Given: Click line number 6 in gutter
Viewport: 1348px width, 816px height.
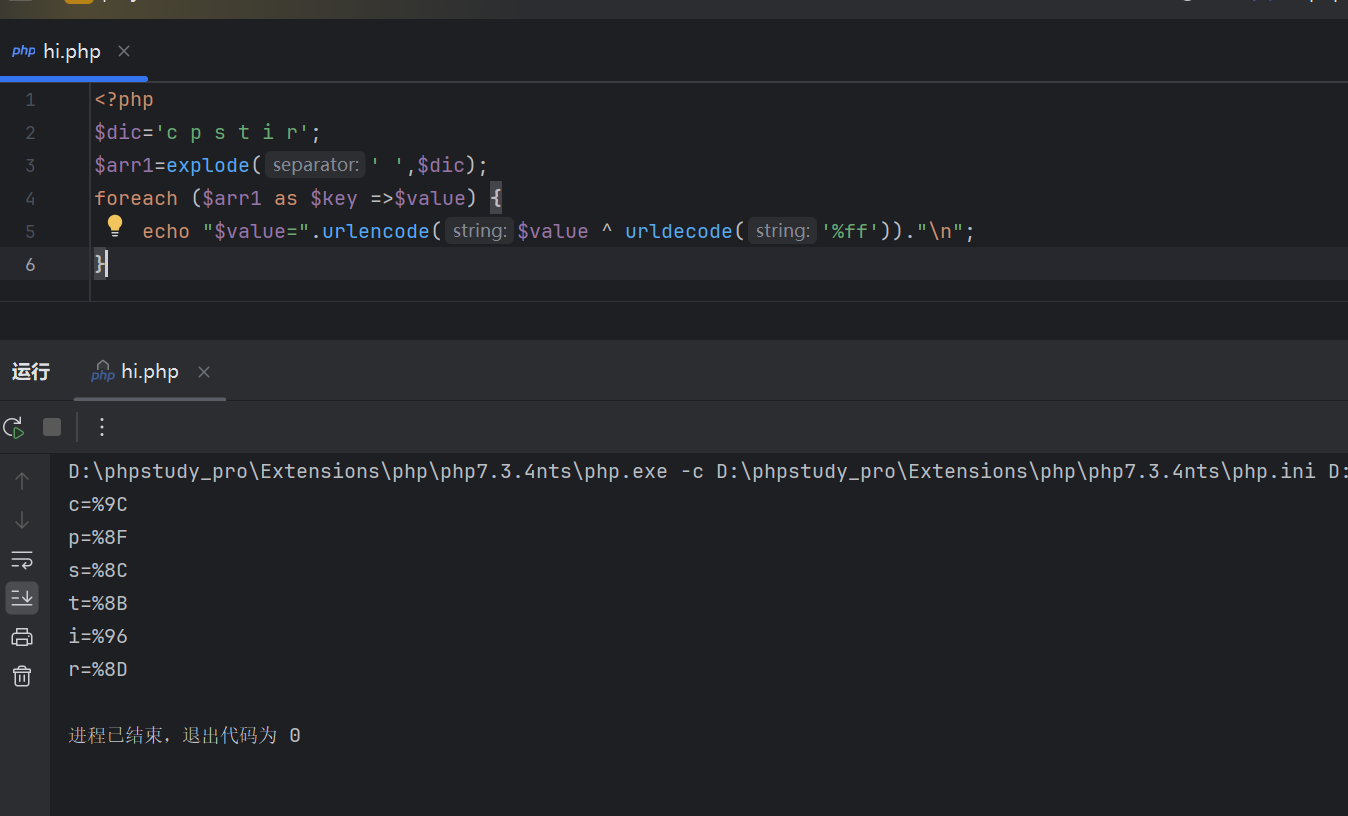Looking at the screenshot, I should [x=30, y=264].
